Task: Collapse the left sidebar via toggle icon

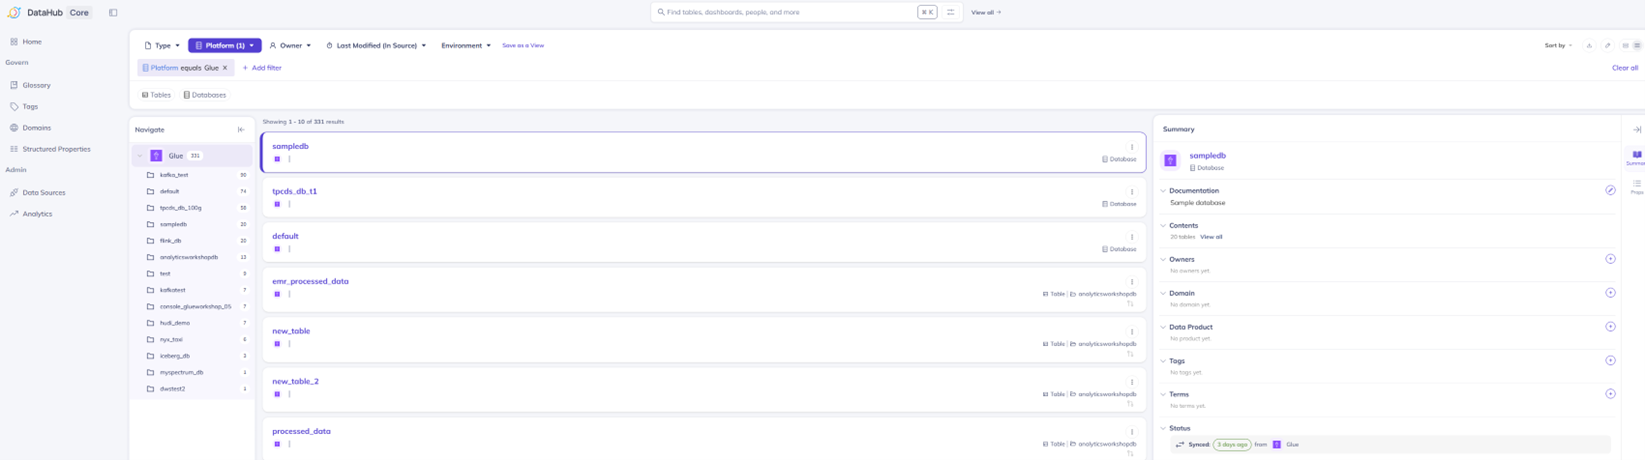Action: coord(113,13)
